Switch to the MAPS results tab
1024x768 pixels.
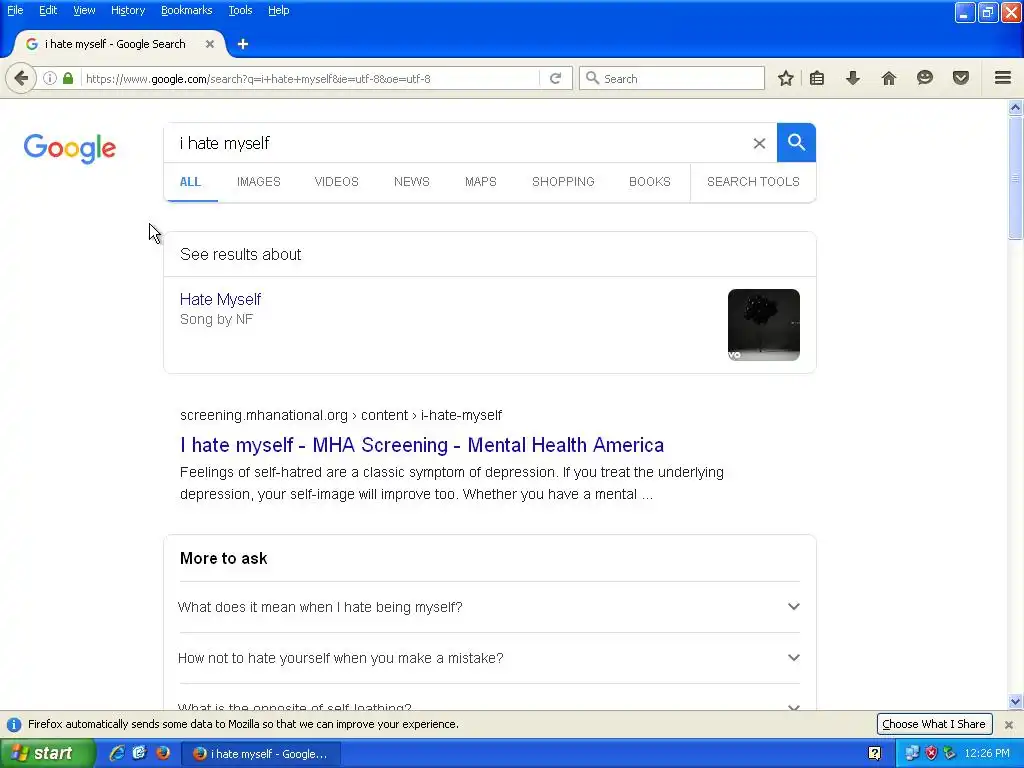(481, 182)
